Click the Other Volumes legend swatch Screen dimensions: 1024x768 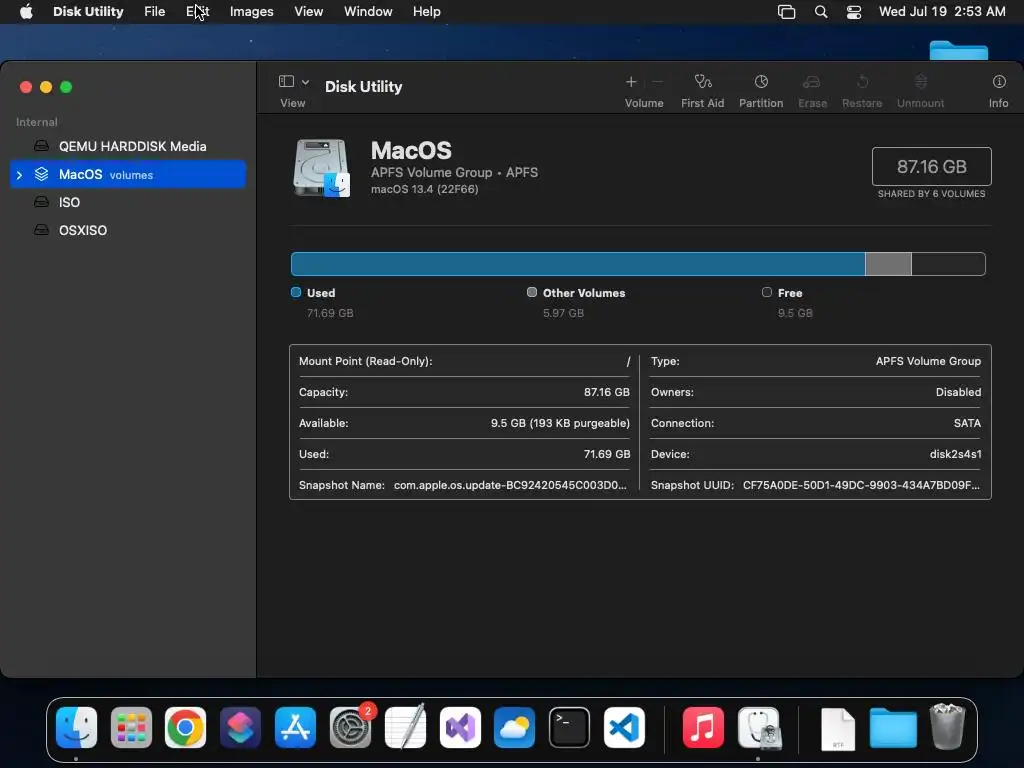click(x=532, y=293)
